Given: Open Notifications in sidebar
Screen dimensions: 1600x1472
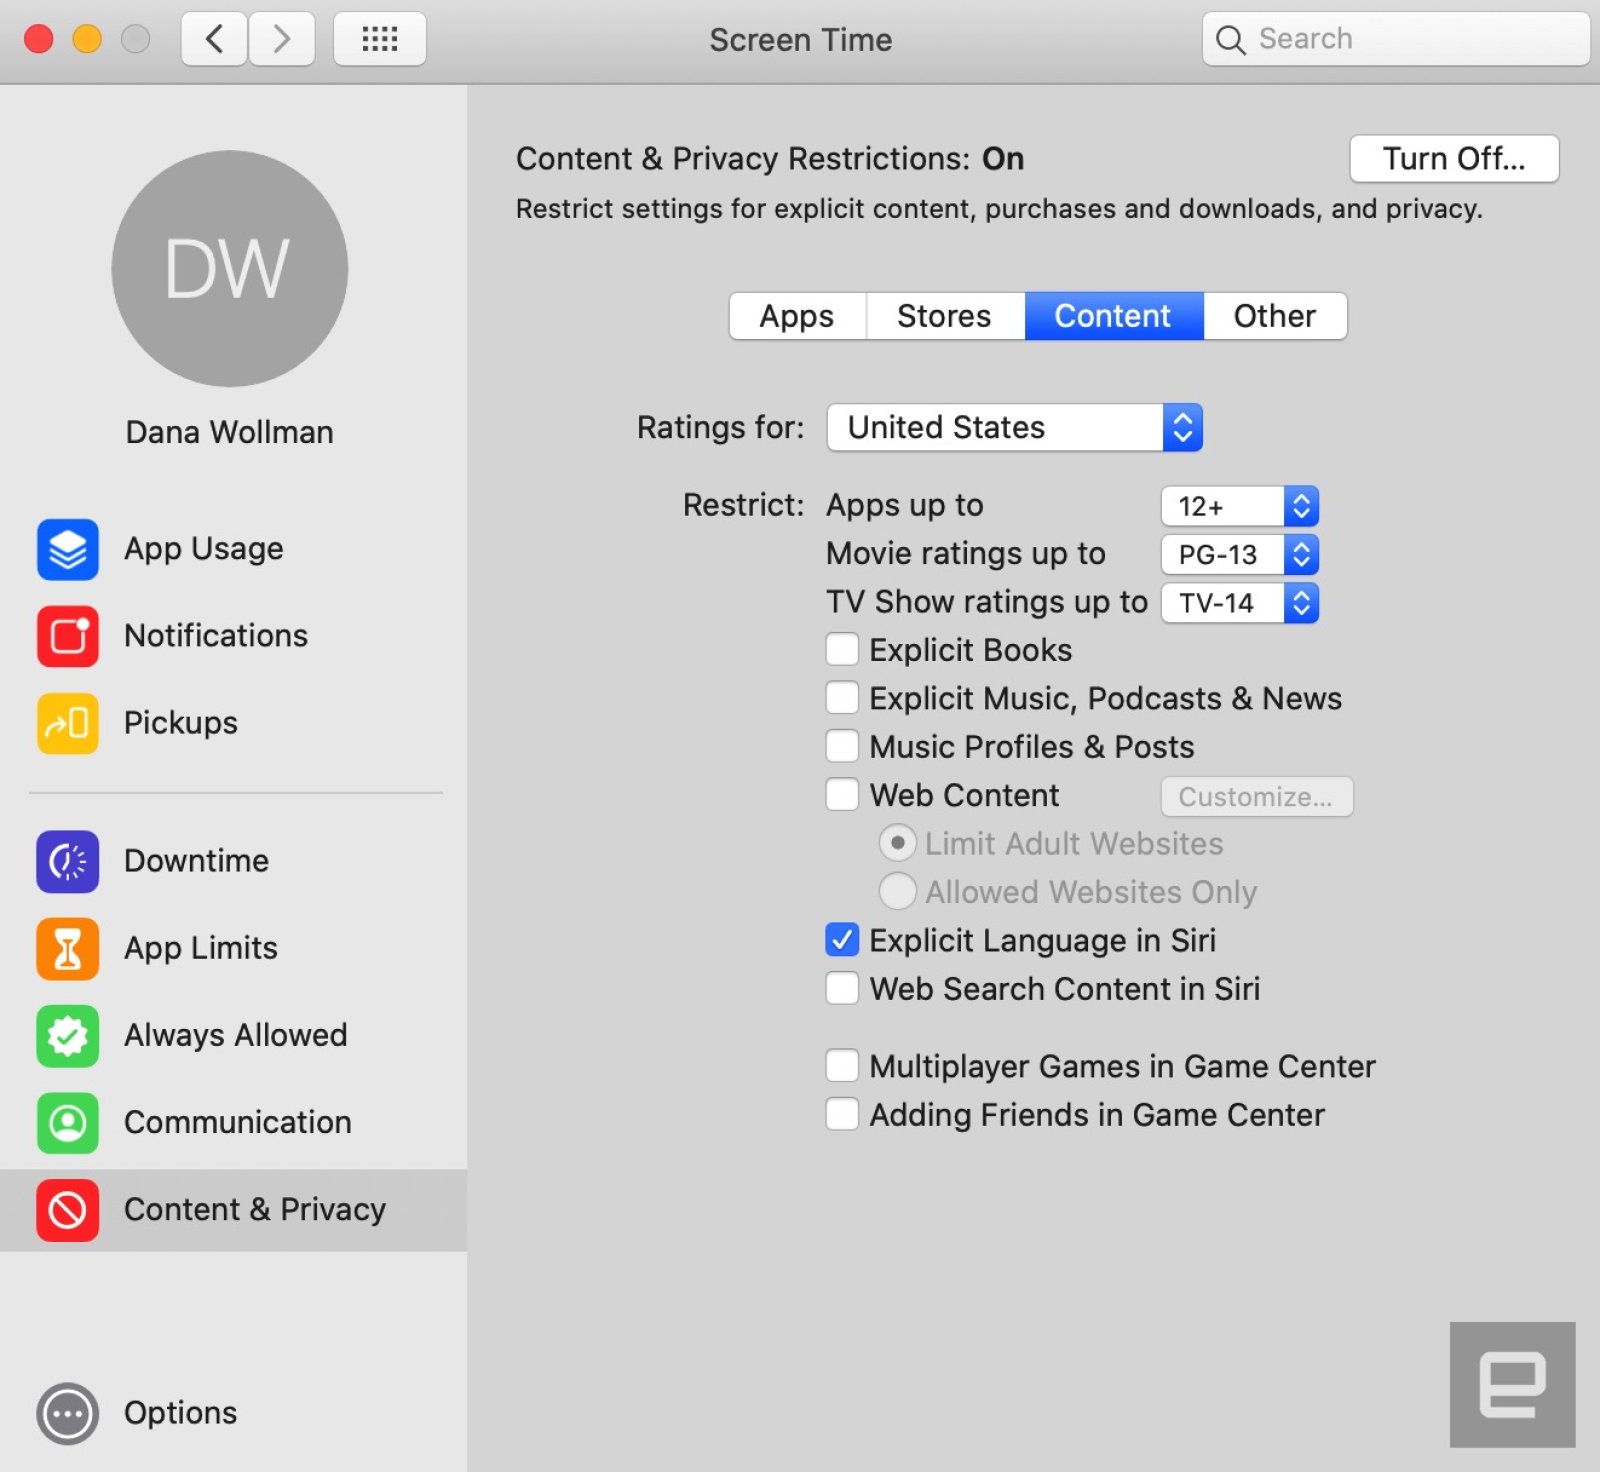Looking at the screenshot, I should pyautogui.click(x=233, y=636).
